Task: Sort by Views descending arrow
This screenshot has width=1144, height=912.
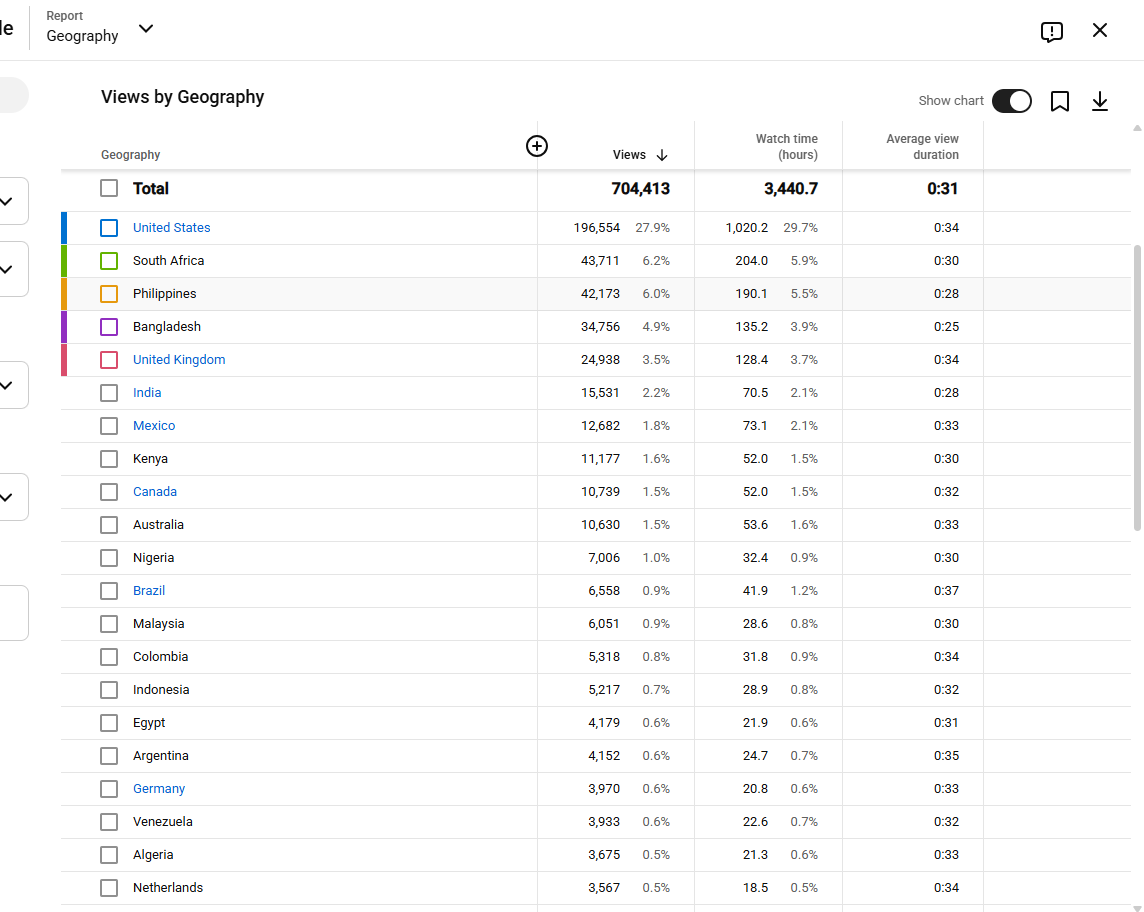Action: click(662, 155)
